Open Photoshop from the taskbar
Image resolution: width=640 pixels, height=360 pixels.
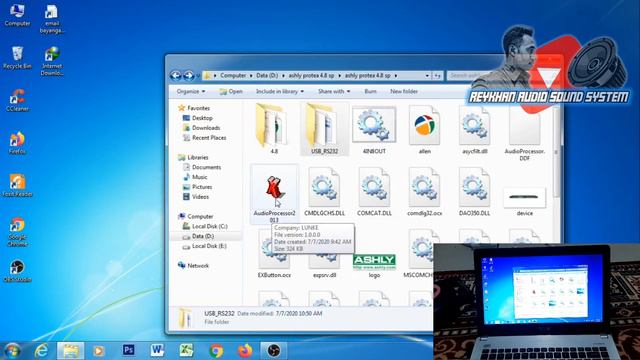129,351
